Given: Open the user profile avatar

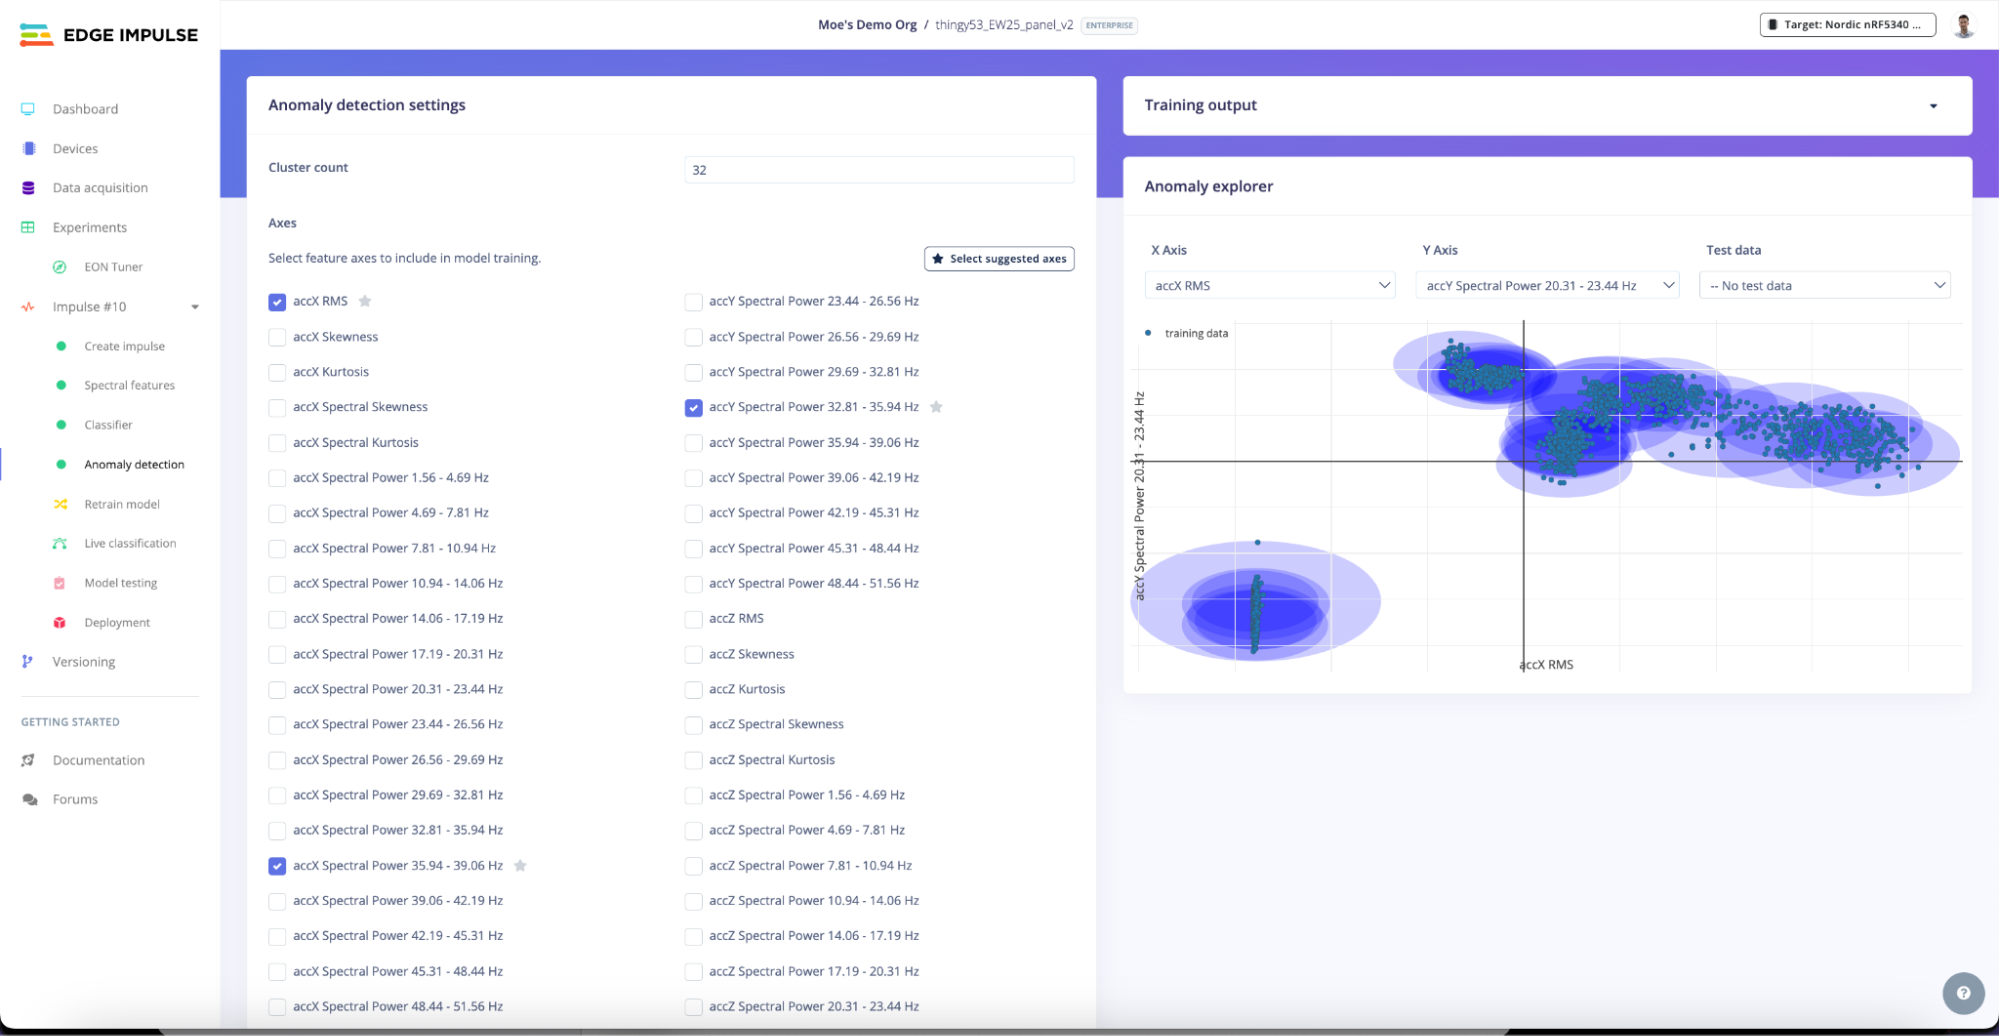Looking at the screenshot, I should (1964, 25).
